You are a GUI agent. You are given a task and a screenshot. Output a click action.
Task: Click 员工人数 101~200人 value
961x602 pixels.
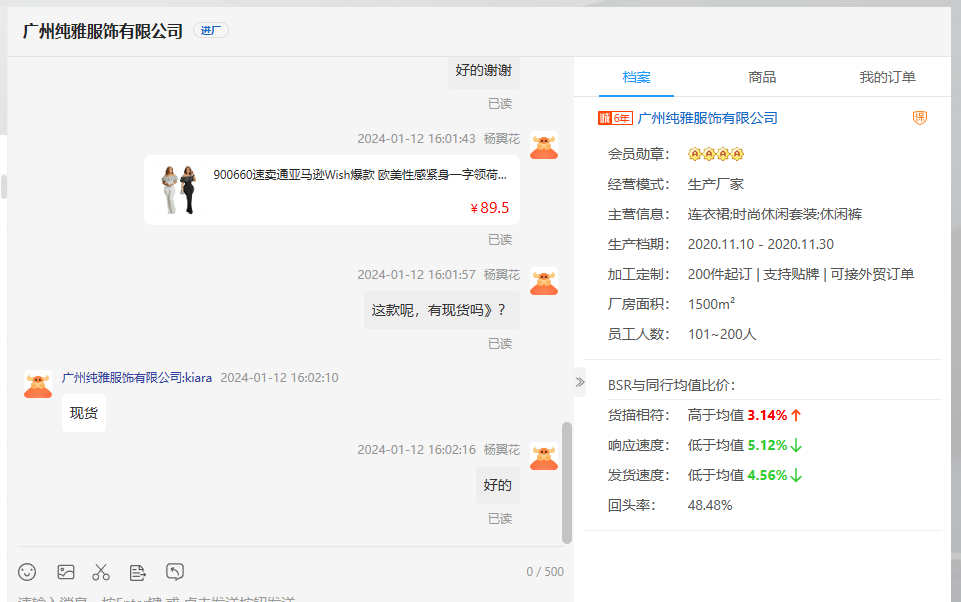point(722,334)
